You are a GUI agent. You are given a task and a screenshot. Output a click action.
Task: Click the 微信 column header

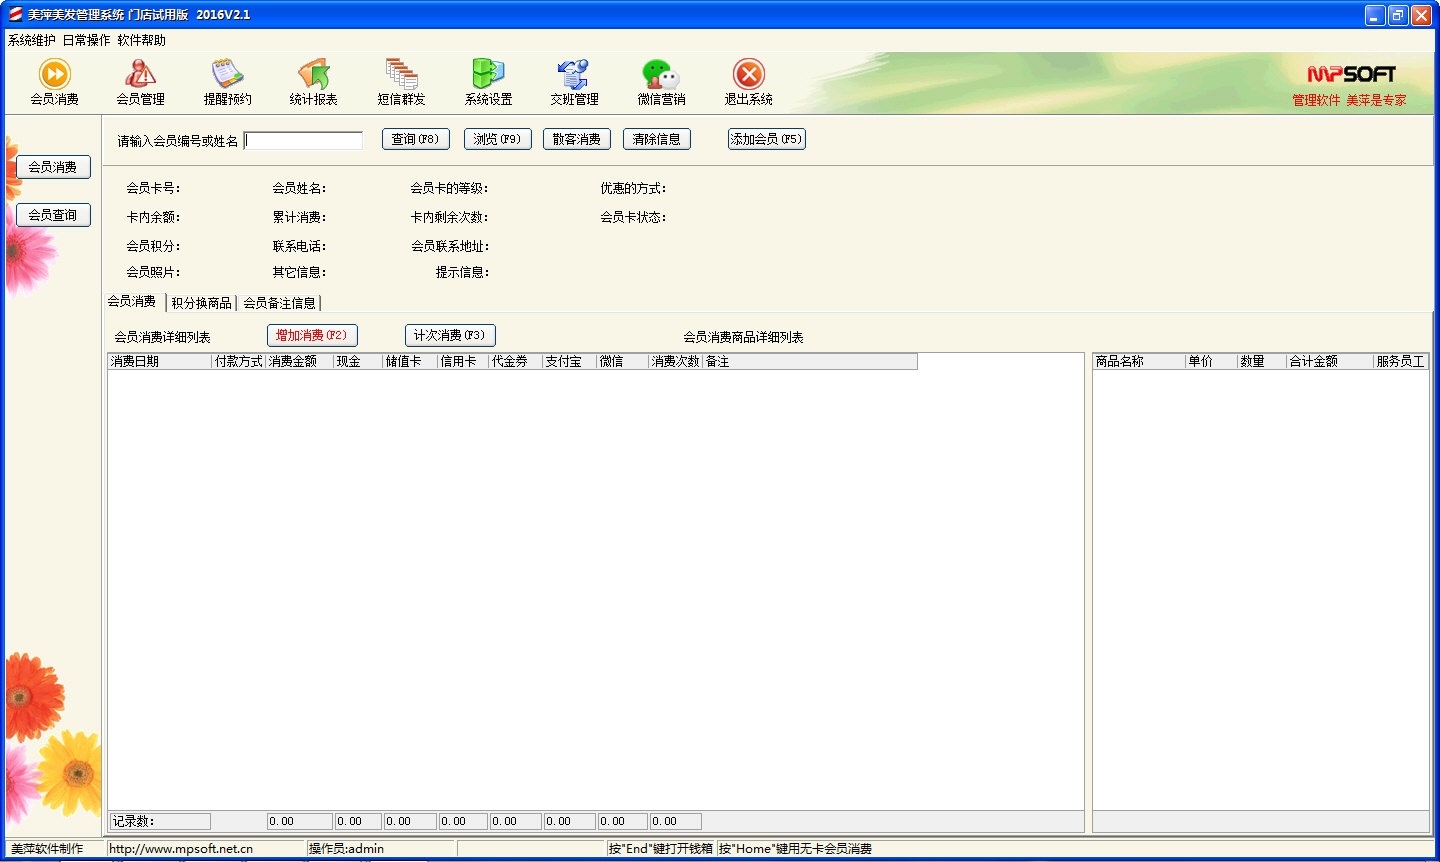coord(623,361)
